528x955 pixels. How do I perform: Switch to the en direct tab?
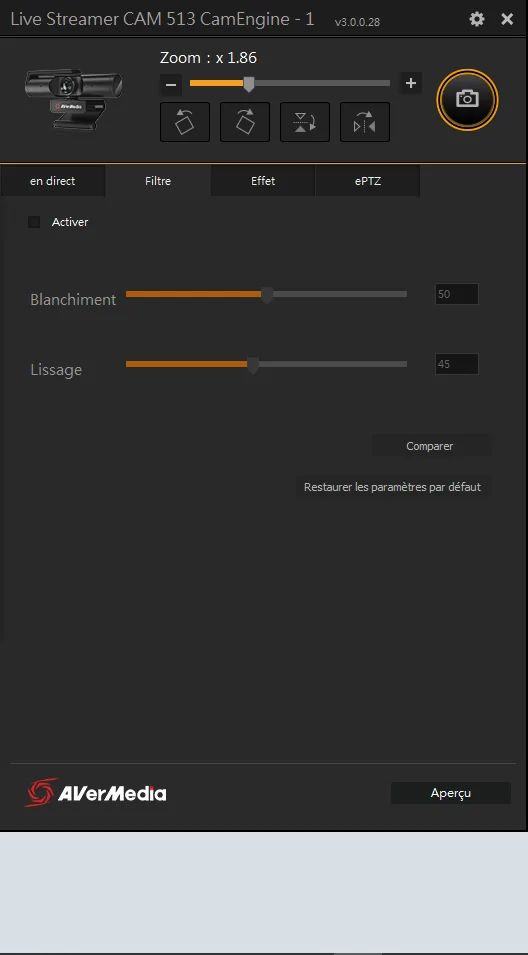click(52, 181)
